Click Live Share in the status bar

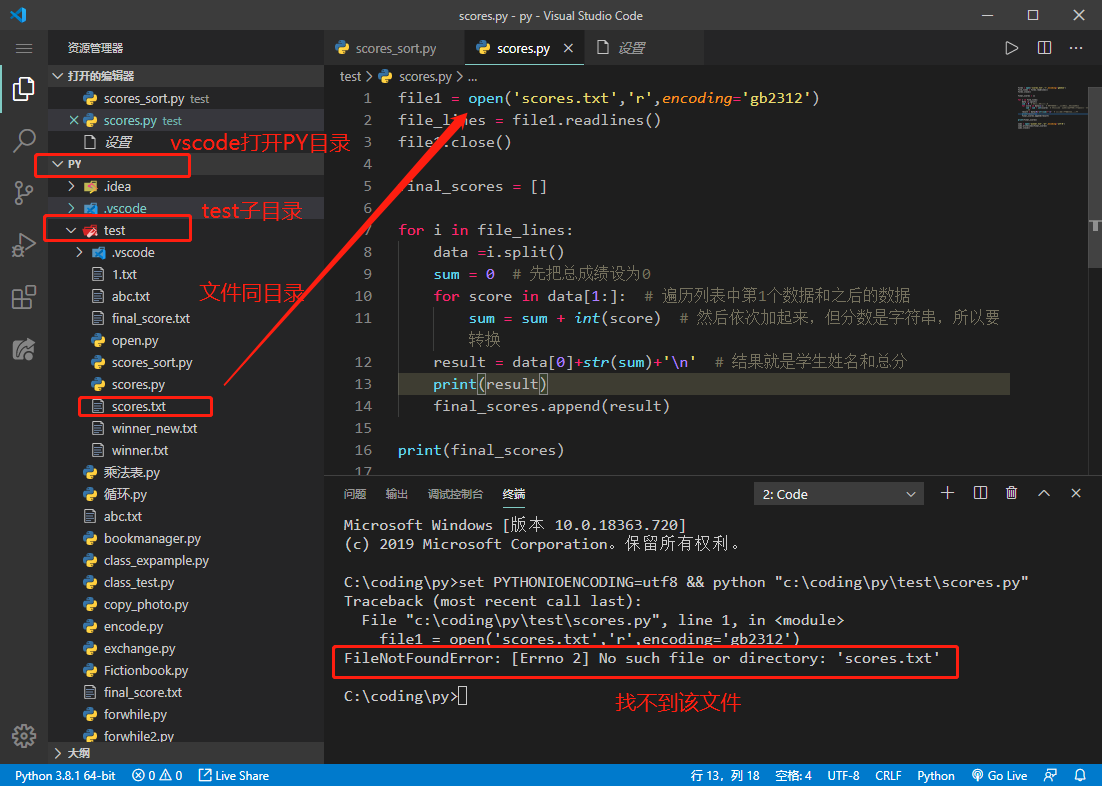tap(233, 775)
